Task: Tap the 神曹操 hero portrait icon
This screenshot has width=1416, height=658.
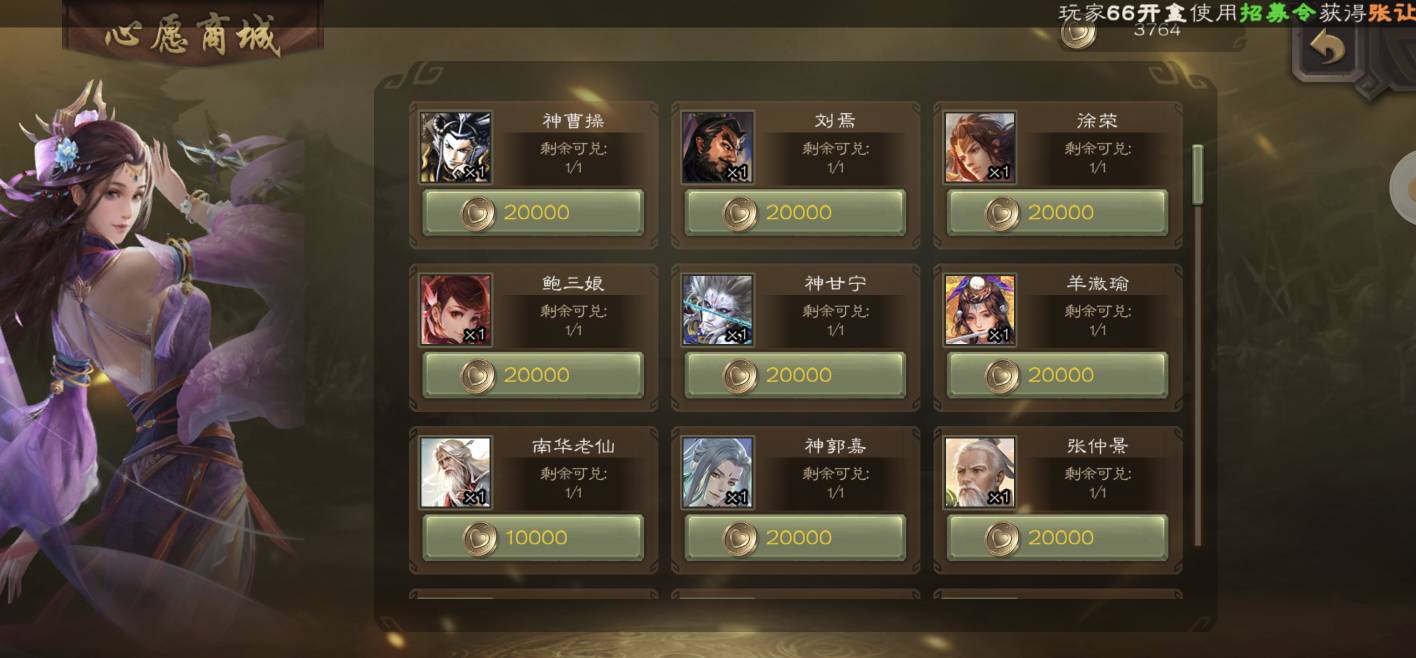Action: pos(456,147)
